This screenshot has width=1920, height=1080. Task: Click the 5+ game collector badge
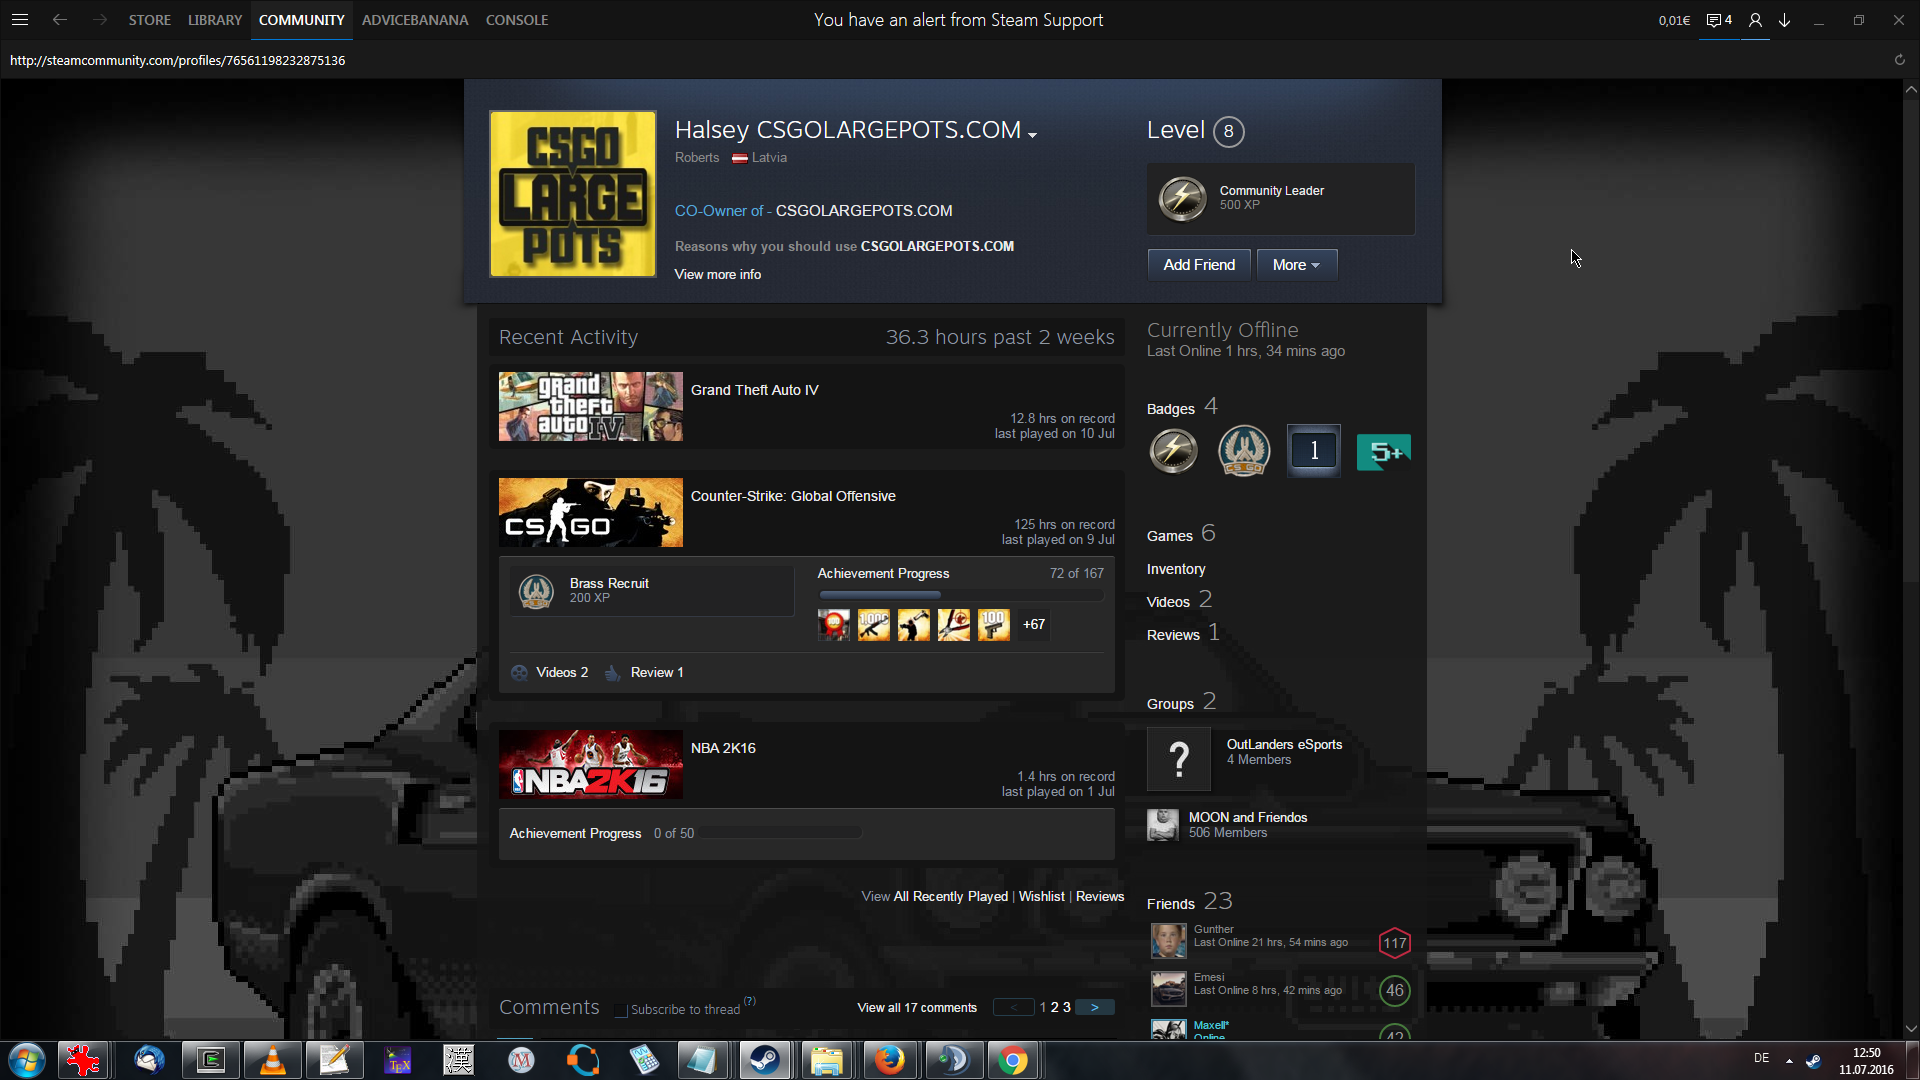1383,452
